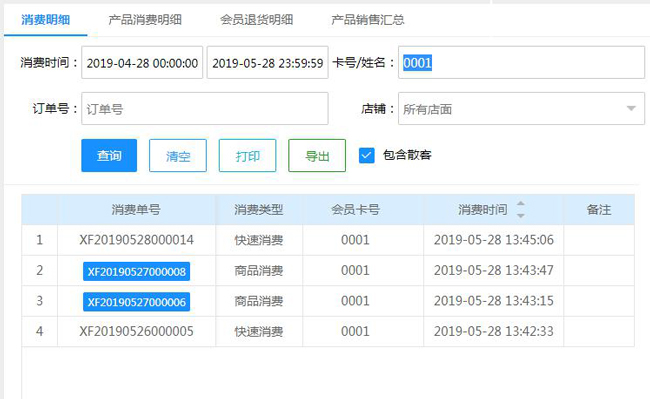The height and width of the screenshot is (399, 650).
Task: Click the 打印 button
Action: point(247,155)
